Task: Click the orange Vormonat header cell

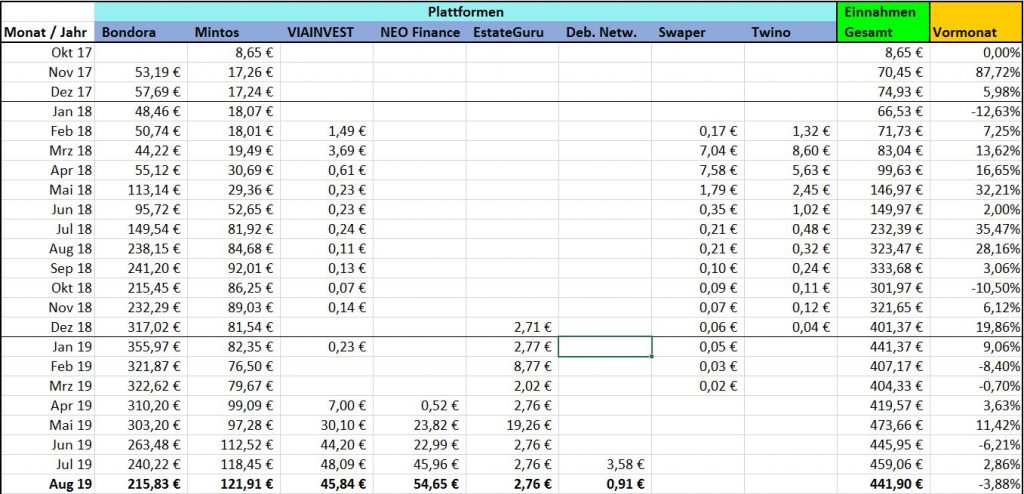Action: (x=976, y=22)
